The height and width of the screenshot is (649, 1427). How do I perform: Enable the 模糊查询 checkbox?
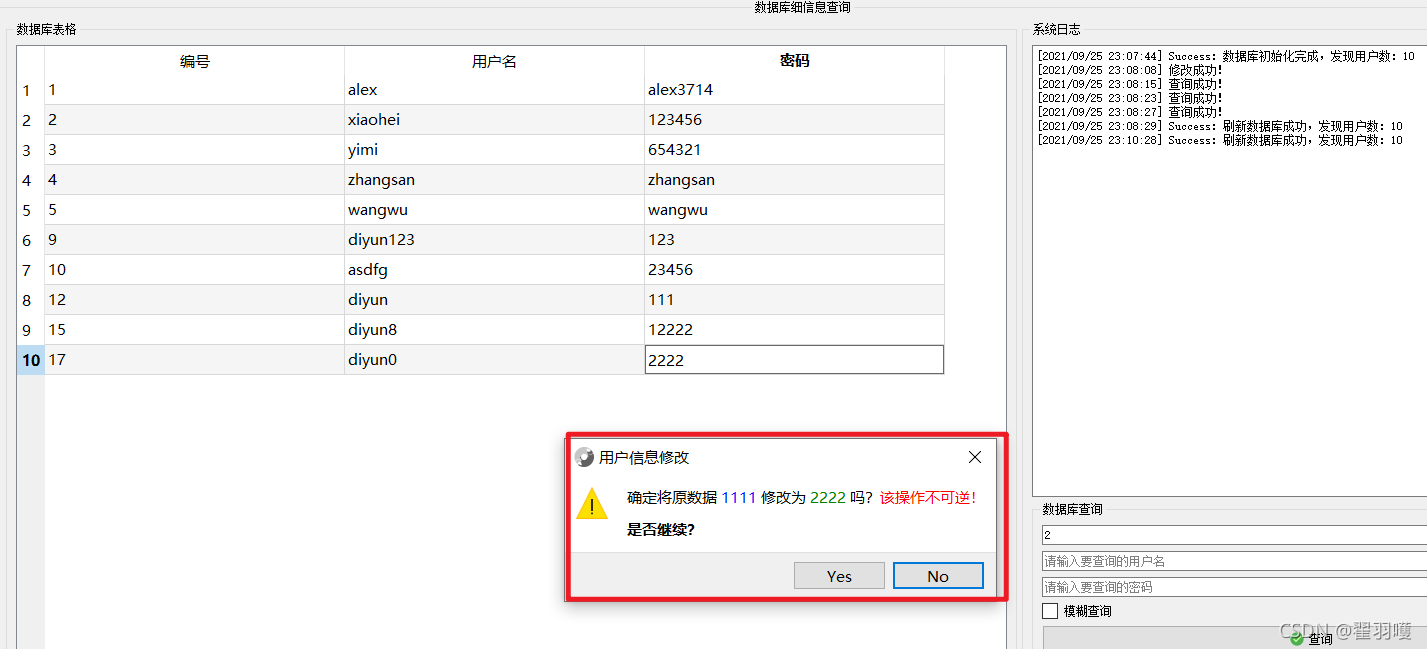tap(1050, 611)
